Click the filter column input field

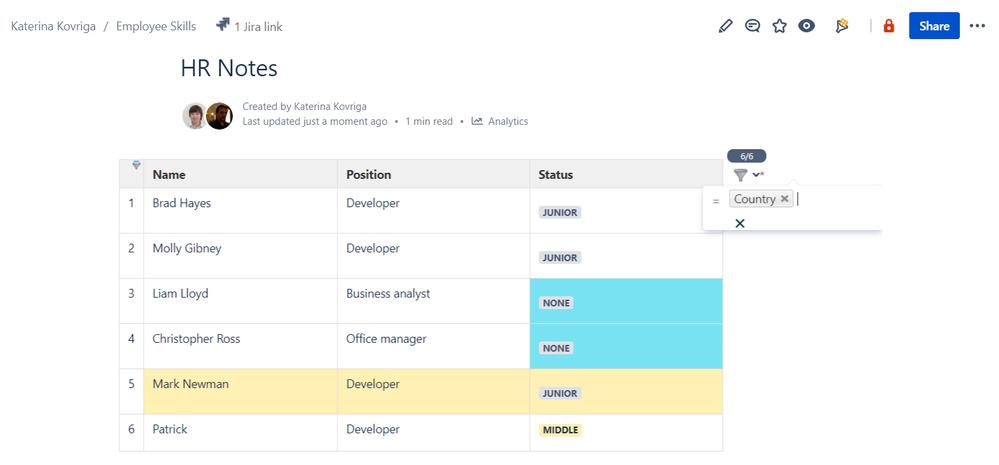tap(835, 199)
